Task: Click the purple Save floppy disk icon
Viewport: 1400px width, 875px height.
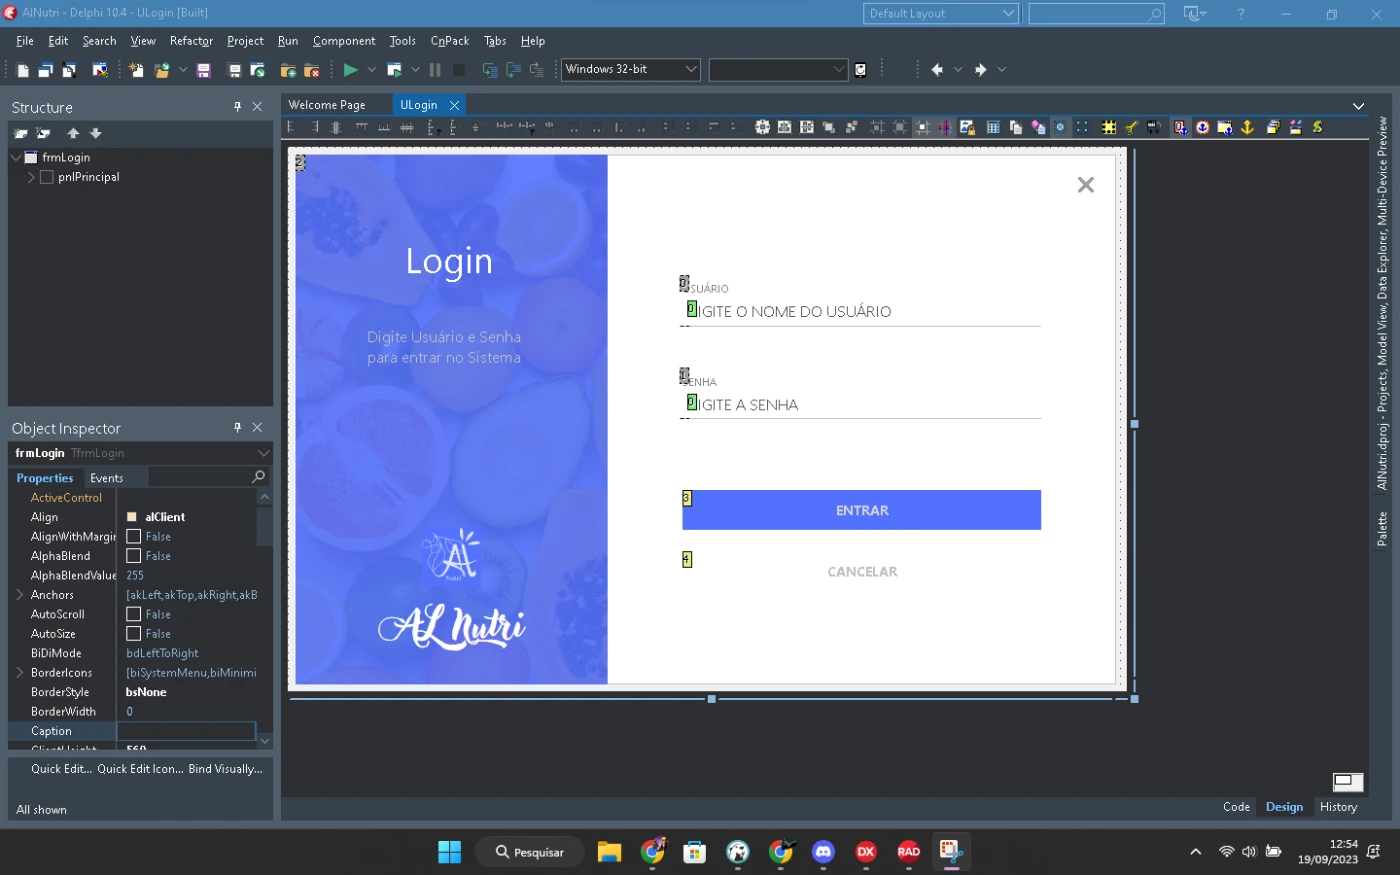Action: coord(203,70)
